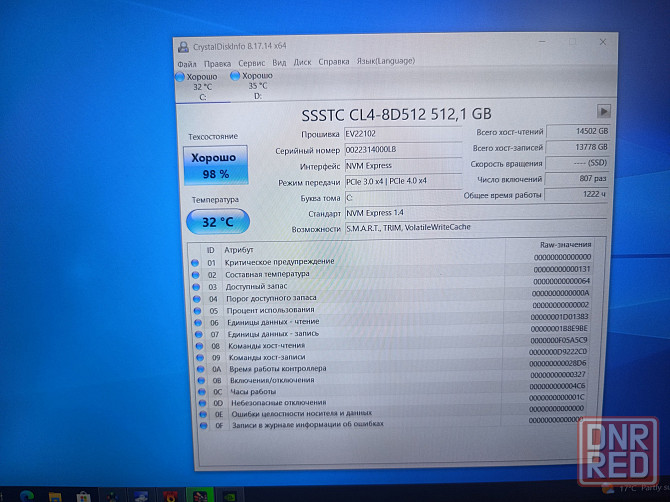
Task: Select the C: disk tab at 32 °C
Action: pyautogui.click(x=202, y=87)
